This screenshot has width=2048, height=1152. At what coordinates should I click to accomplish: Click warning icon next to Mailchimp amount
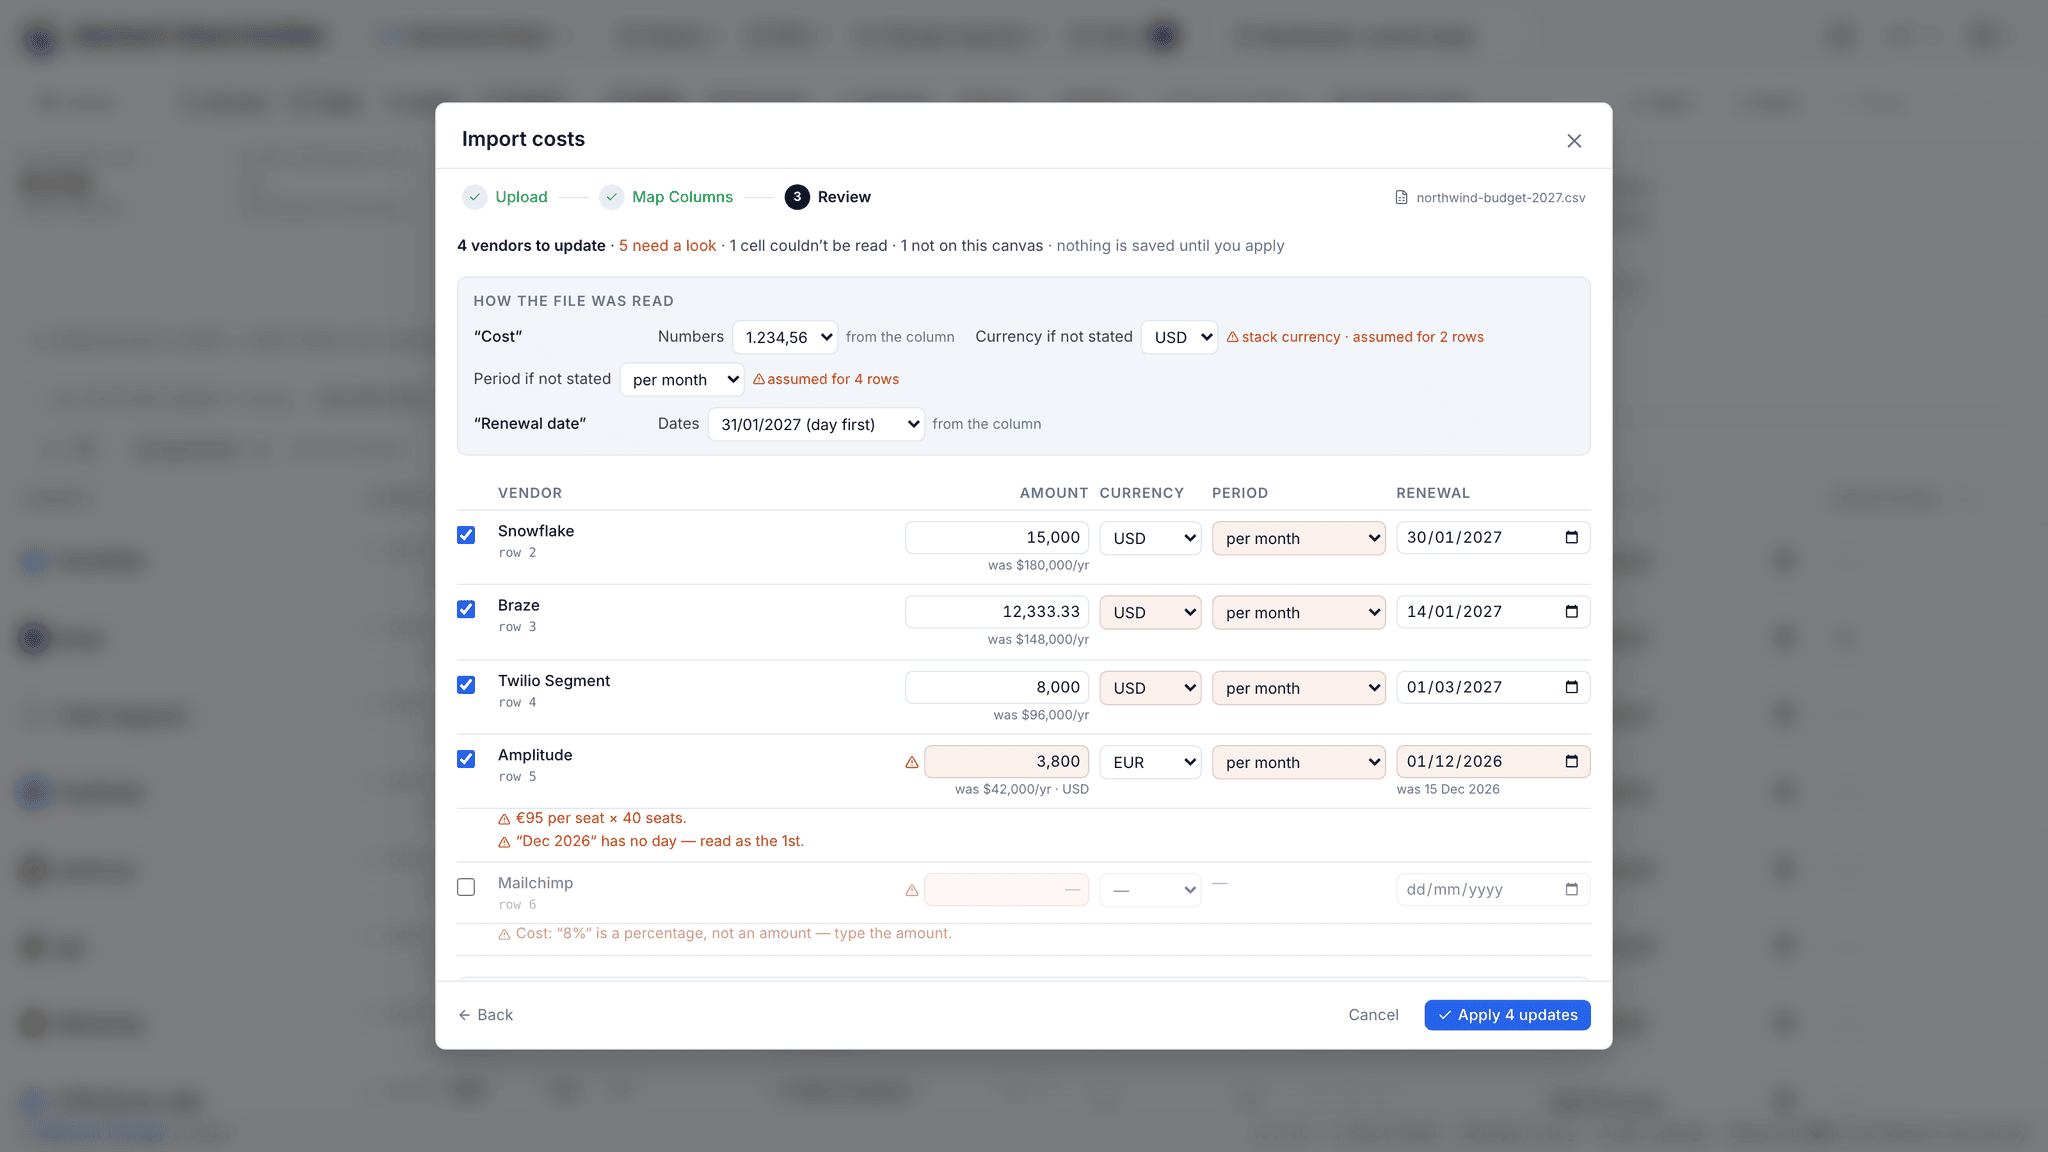click(x=912, y=890)
